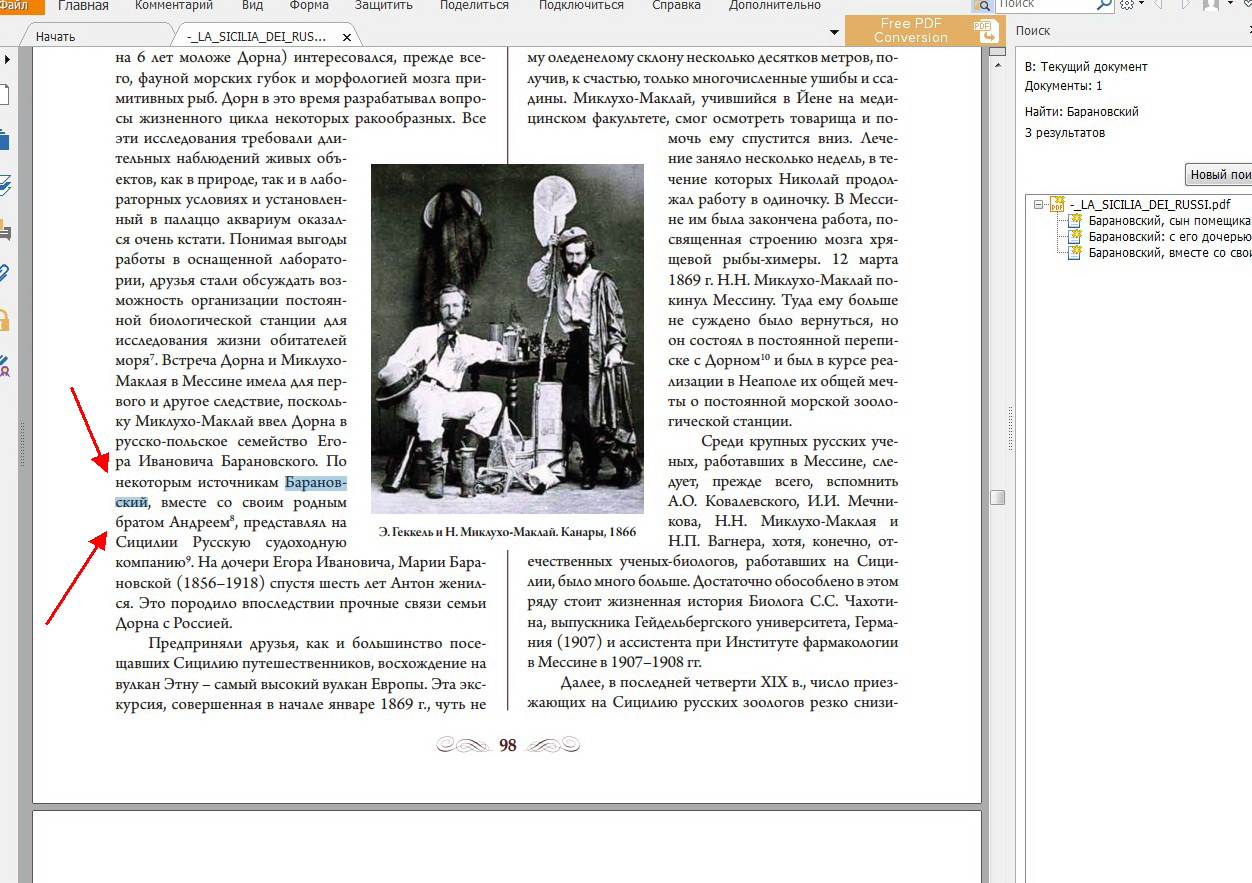The width and height of the screenshot is (1252, 883).
Task: Expand the left navigation panel arrow
Action: [8, 60]
